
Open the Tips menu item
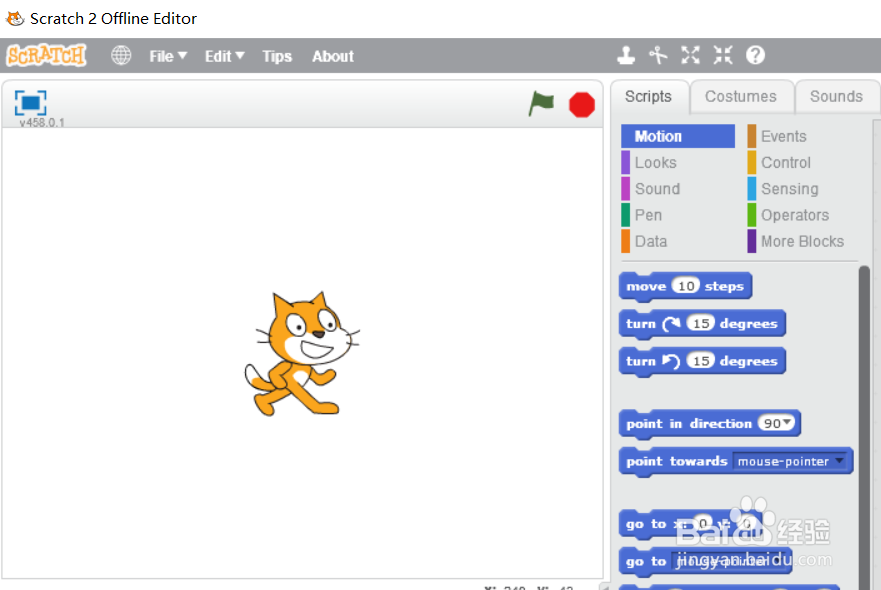tap(277, 56)
